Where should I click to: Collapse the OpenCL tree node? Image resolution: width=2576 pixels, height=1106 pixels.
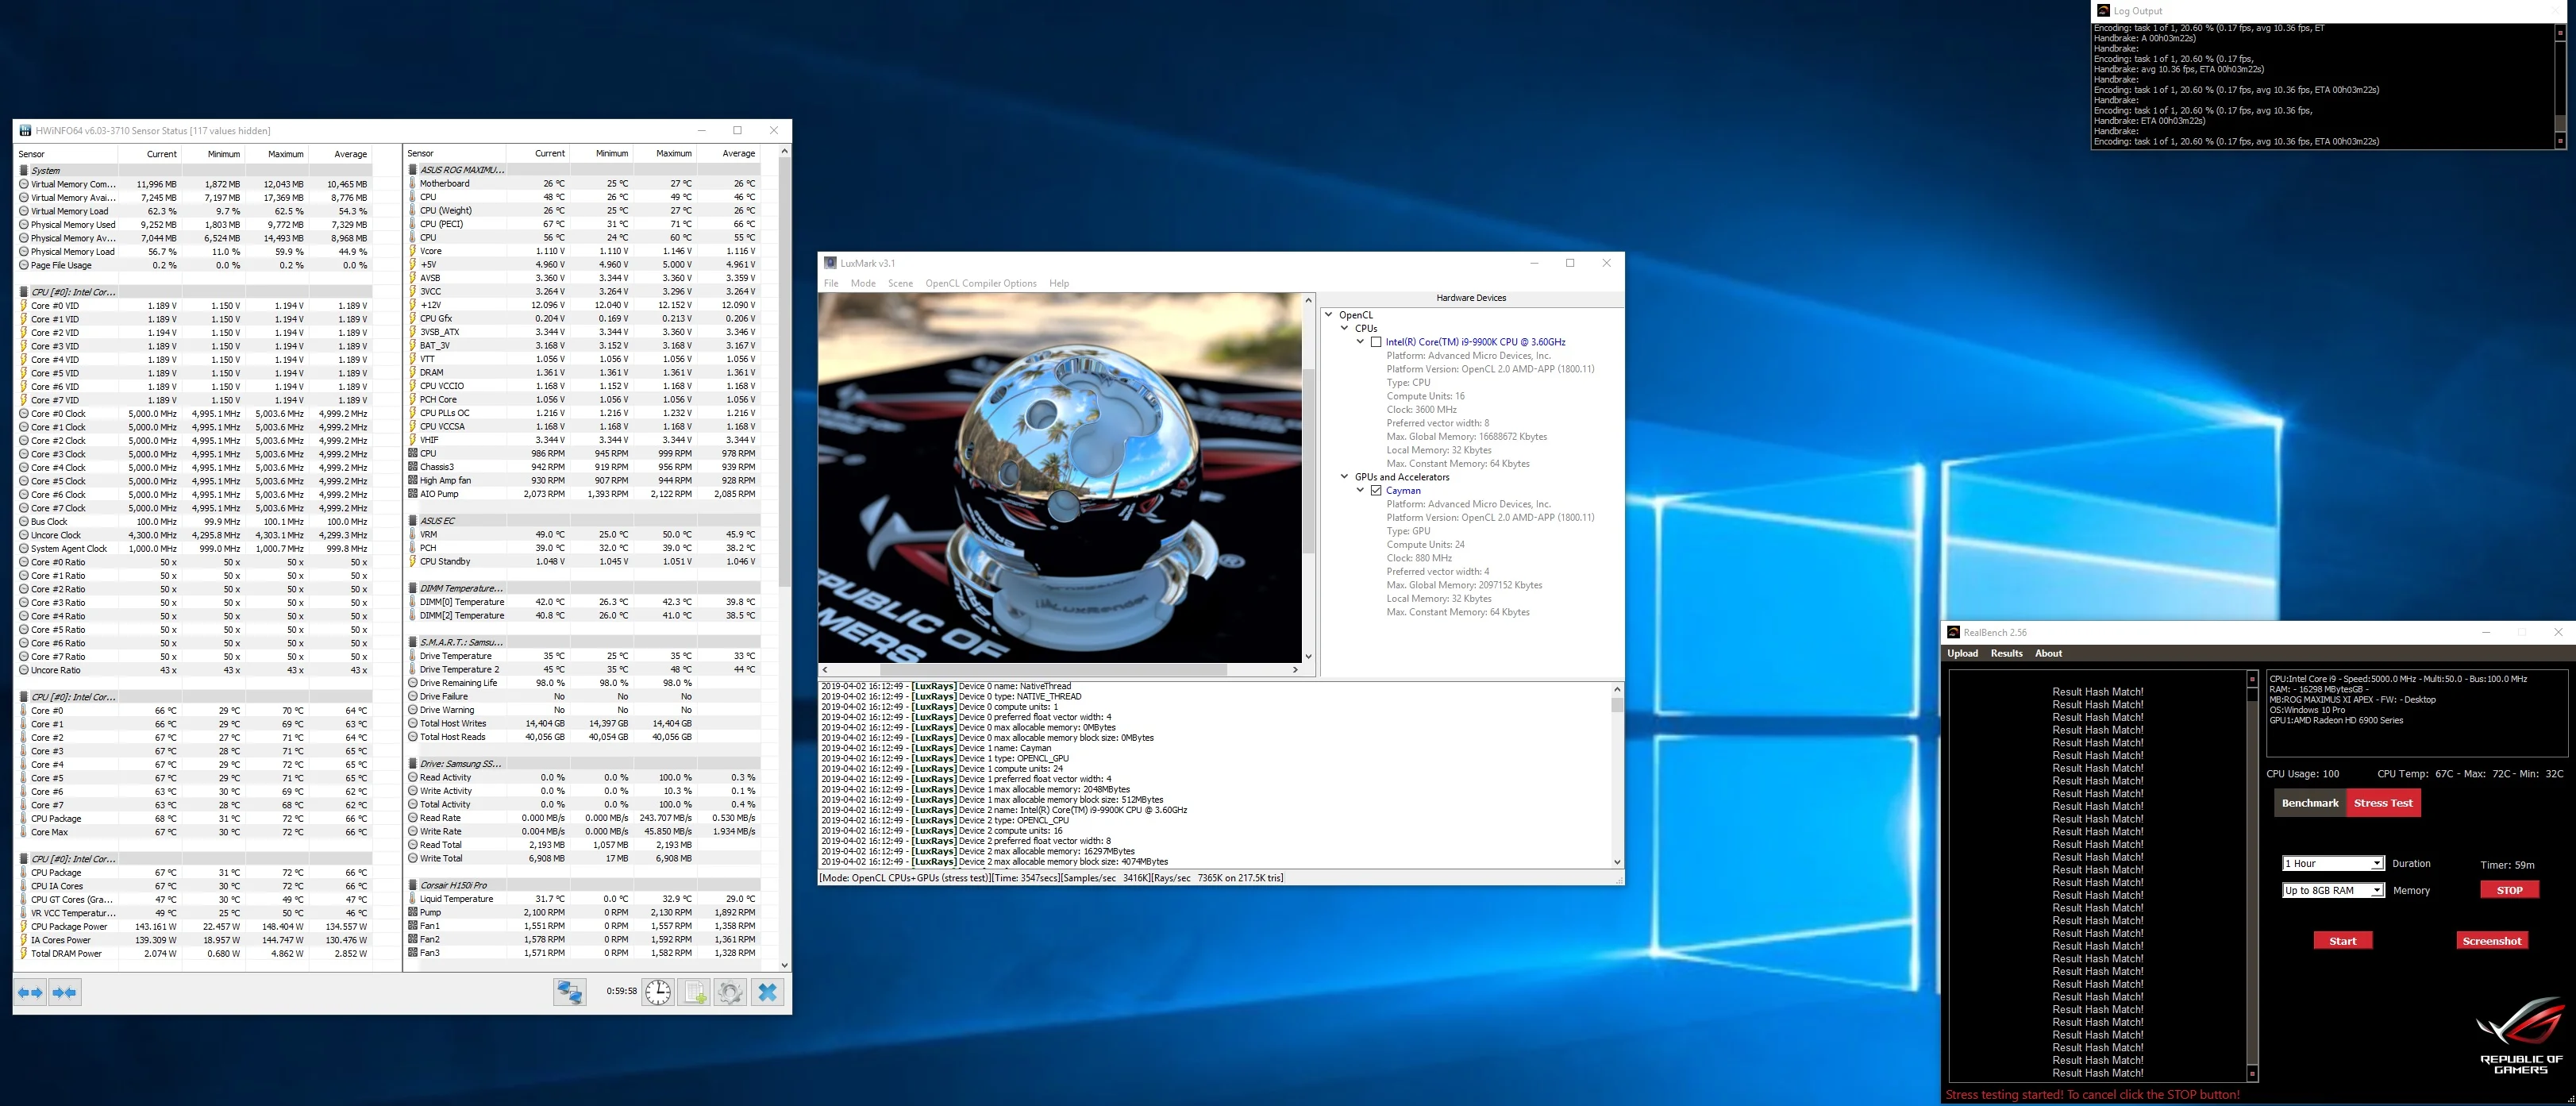(x=1329, y=315)
